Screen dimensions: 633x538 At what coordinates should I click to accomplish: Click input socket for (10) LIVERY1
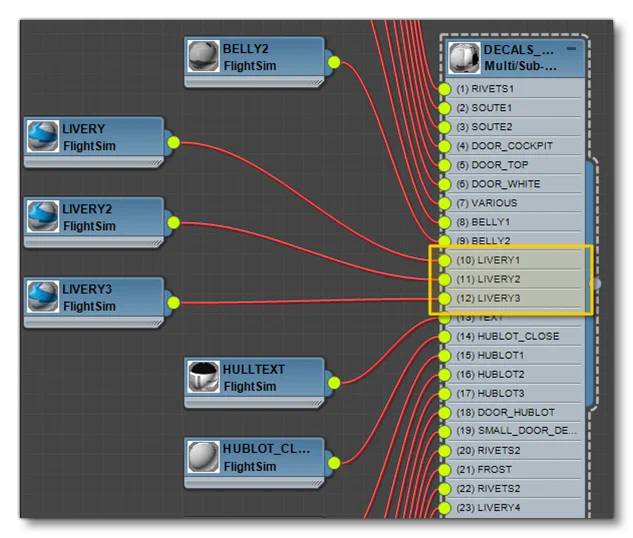(444, 260)
